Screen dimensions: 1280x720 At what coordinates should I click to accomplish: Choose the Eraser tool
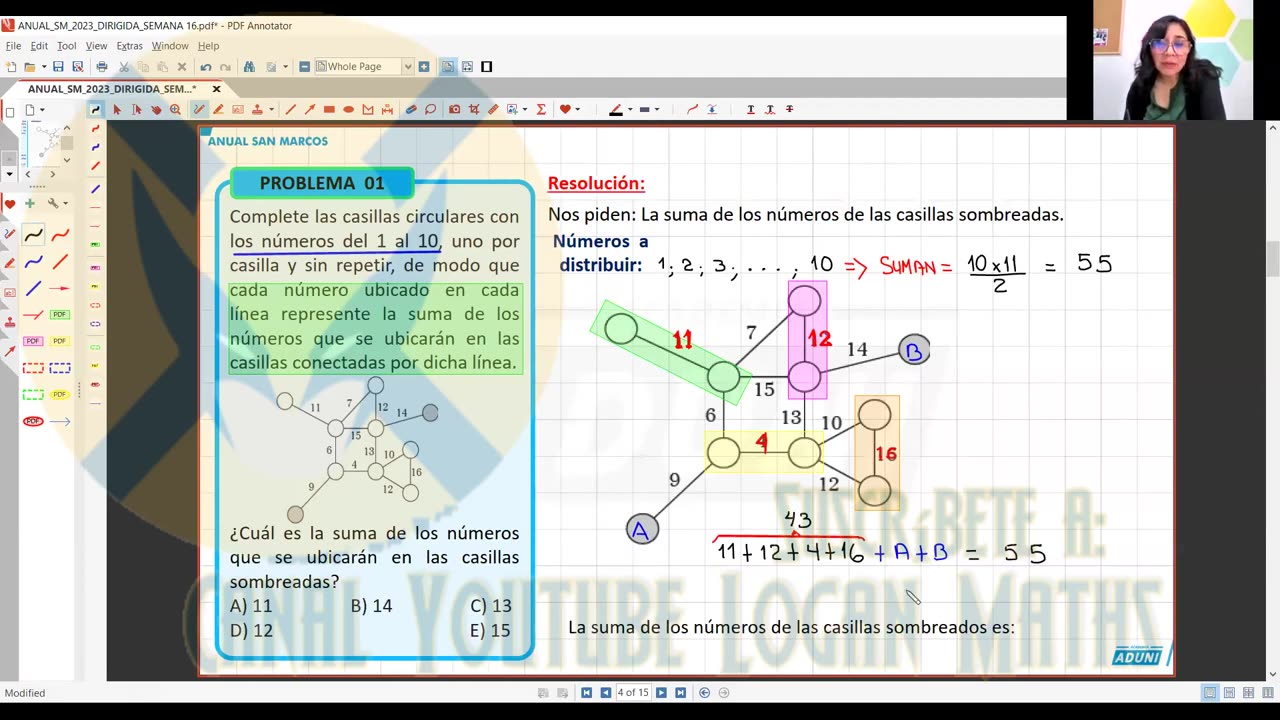[x=411, y=109]
